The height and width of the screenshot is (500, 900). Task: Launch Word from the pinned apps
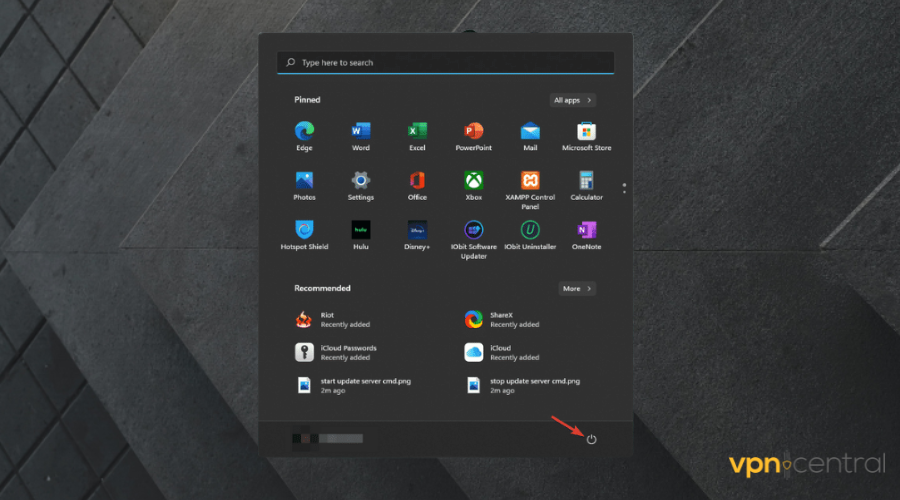[360, 132]
